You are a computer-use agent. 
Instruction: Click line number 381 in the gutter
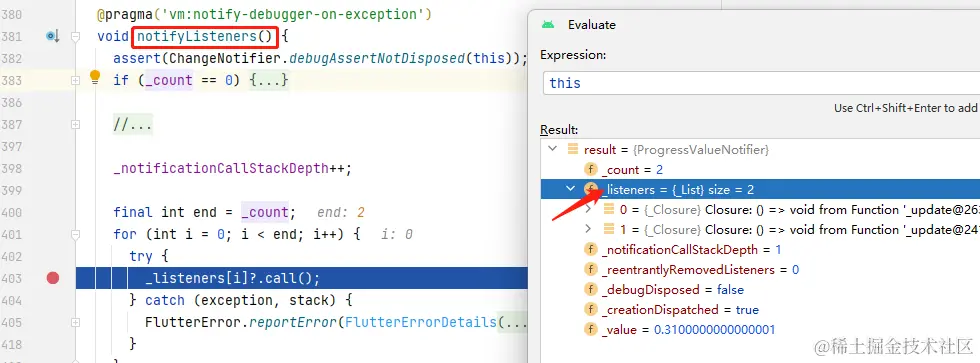pos(11,36)
